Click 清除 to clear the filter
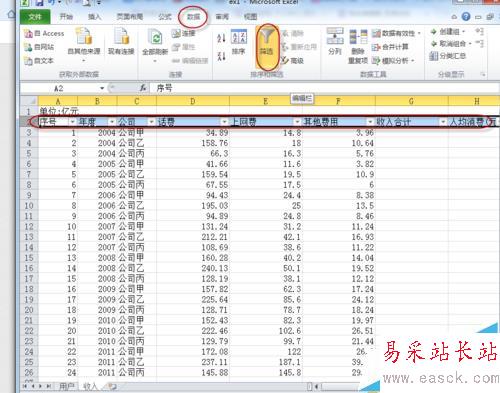 coord(293,33)
